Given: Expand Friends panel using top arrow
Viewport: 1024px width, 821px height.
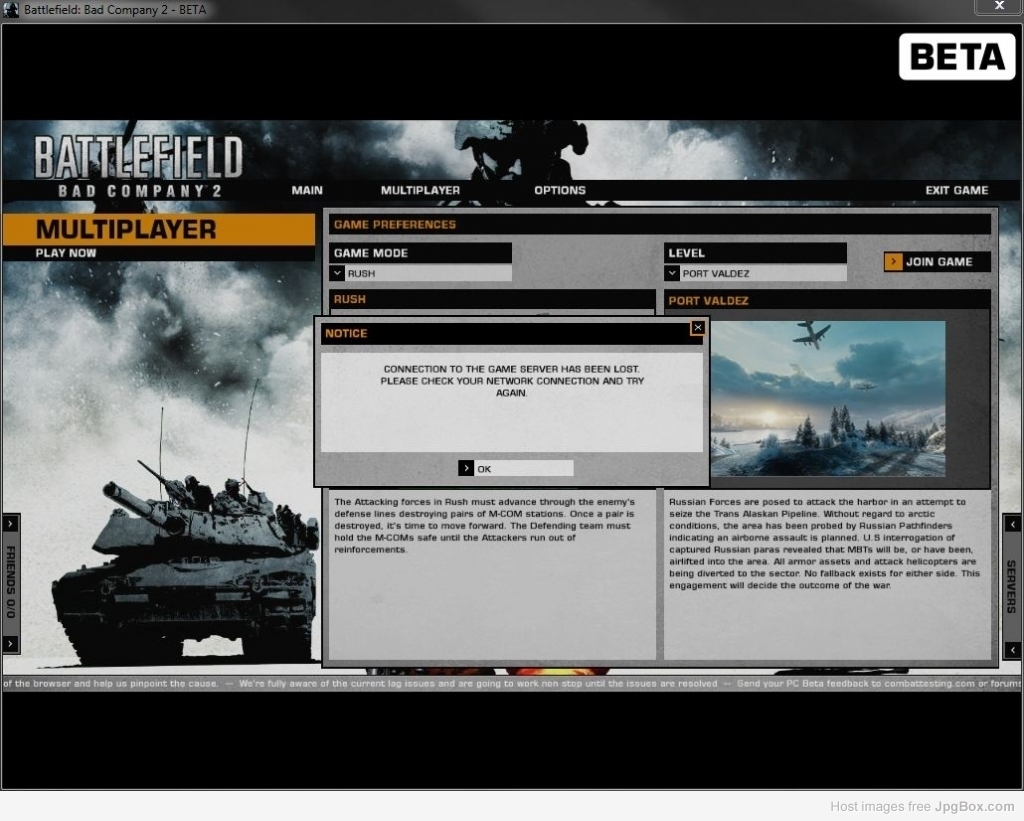Looking at the screenshot, I should click(x=10, y=524).
